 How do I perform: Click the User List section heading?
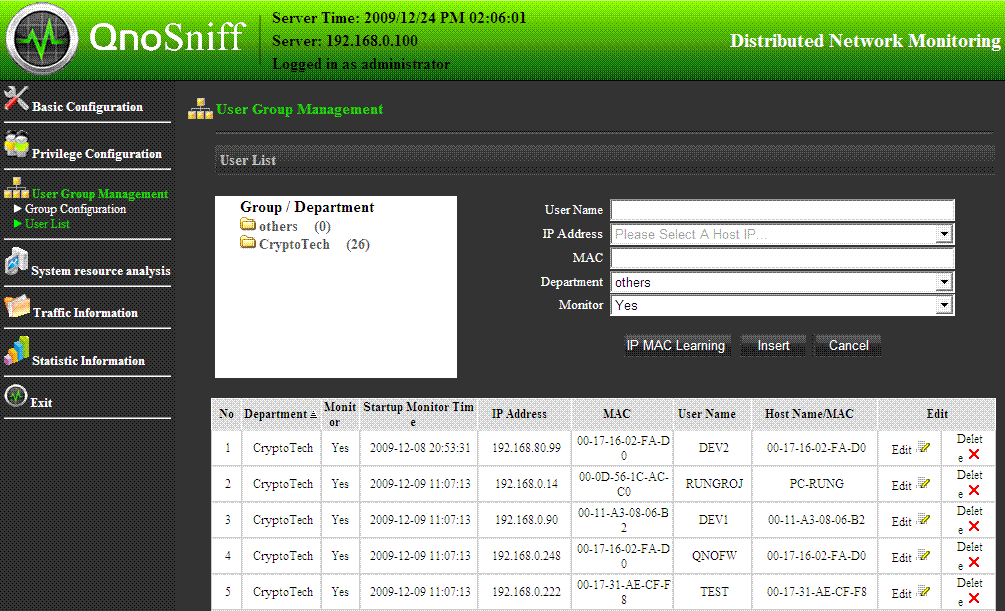pyautogui.click(x=247, y=160)
